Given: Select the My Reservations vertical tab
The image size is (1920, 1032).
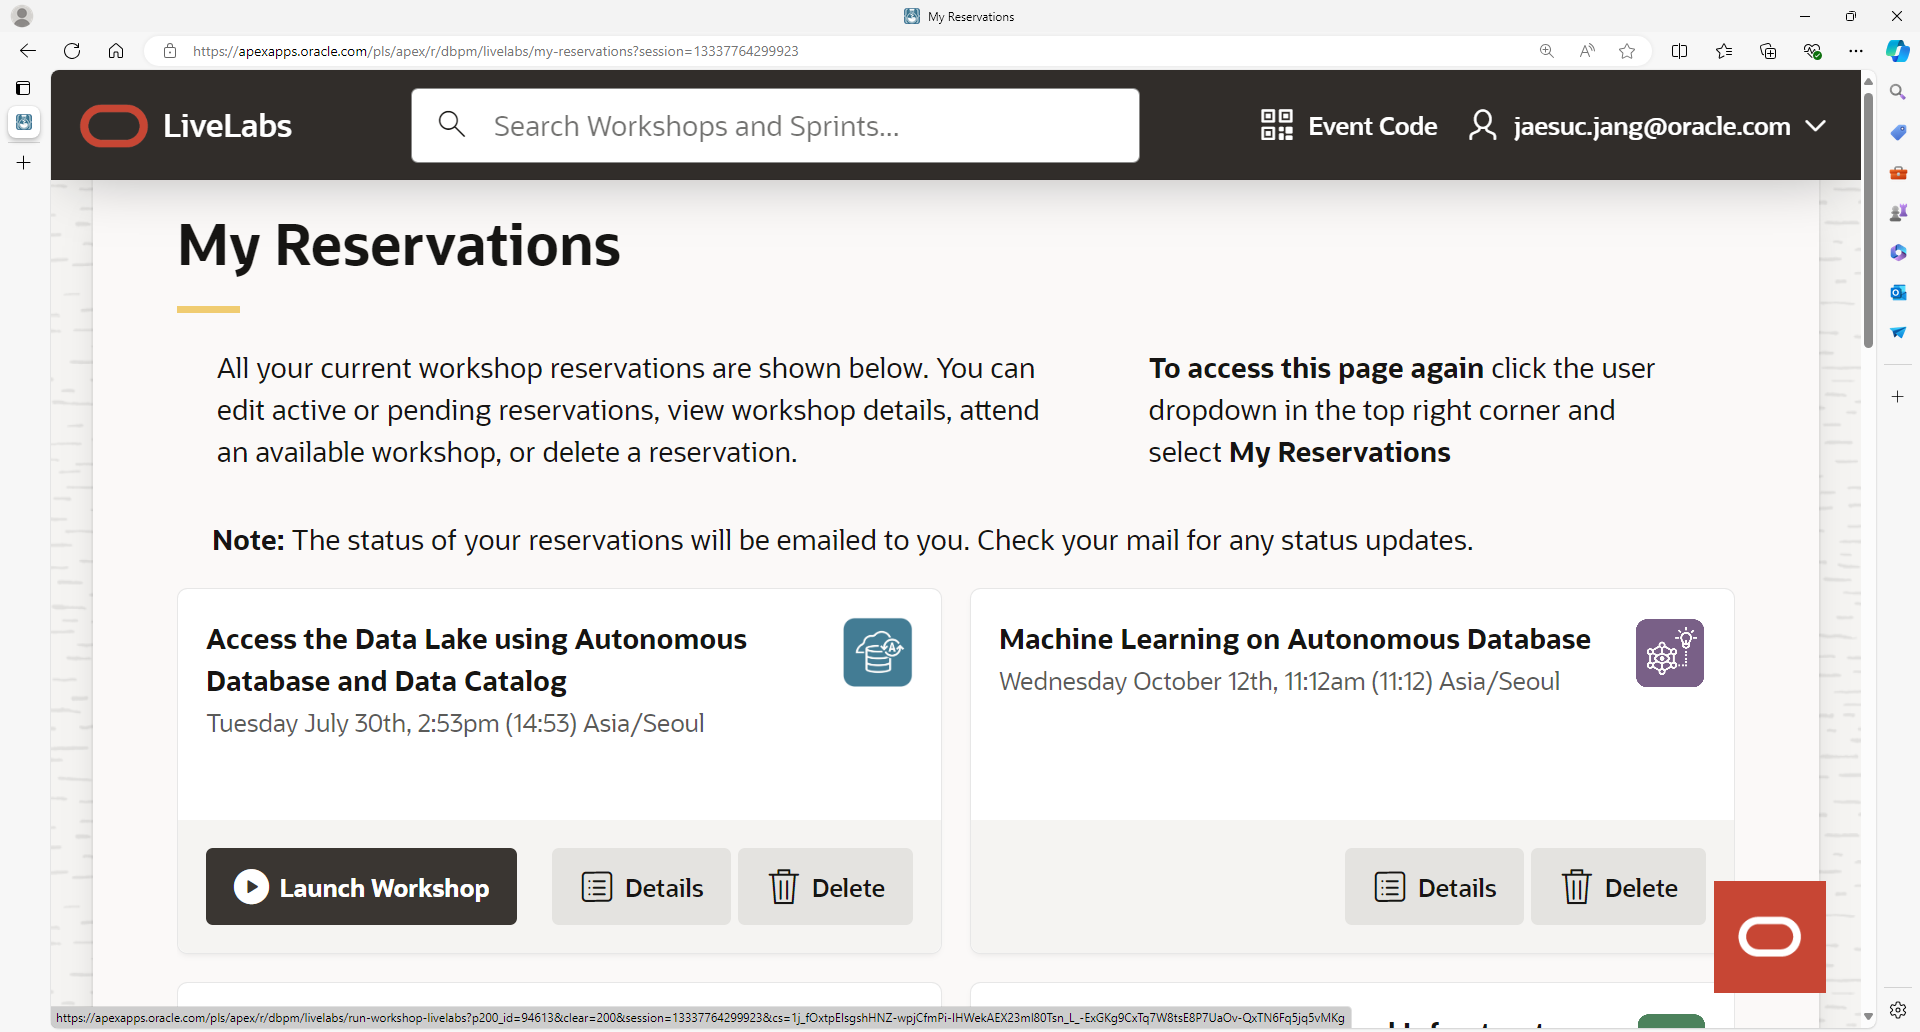Looking at the screenshot, I should (x=24, y=122).
